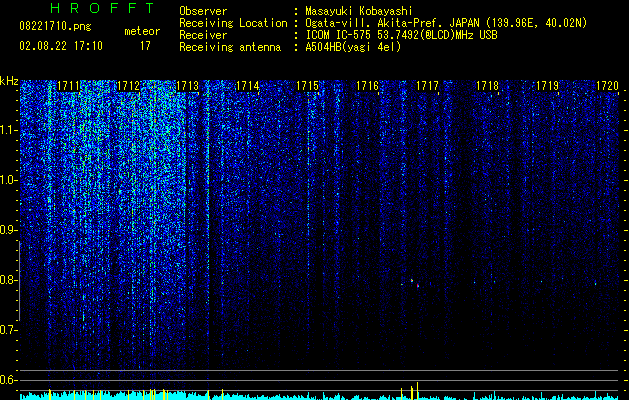Click the gray vertical range bar at left edge
Viewport: 629px width, 400px height.
pyautogui.click(x=19, y=282)
